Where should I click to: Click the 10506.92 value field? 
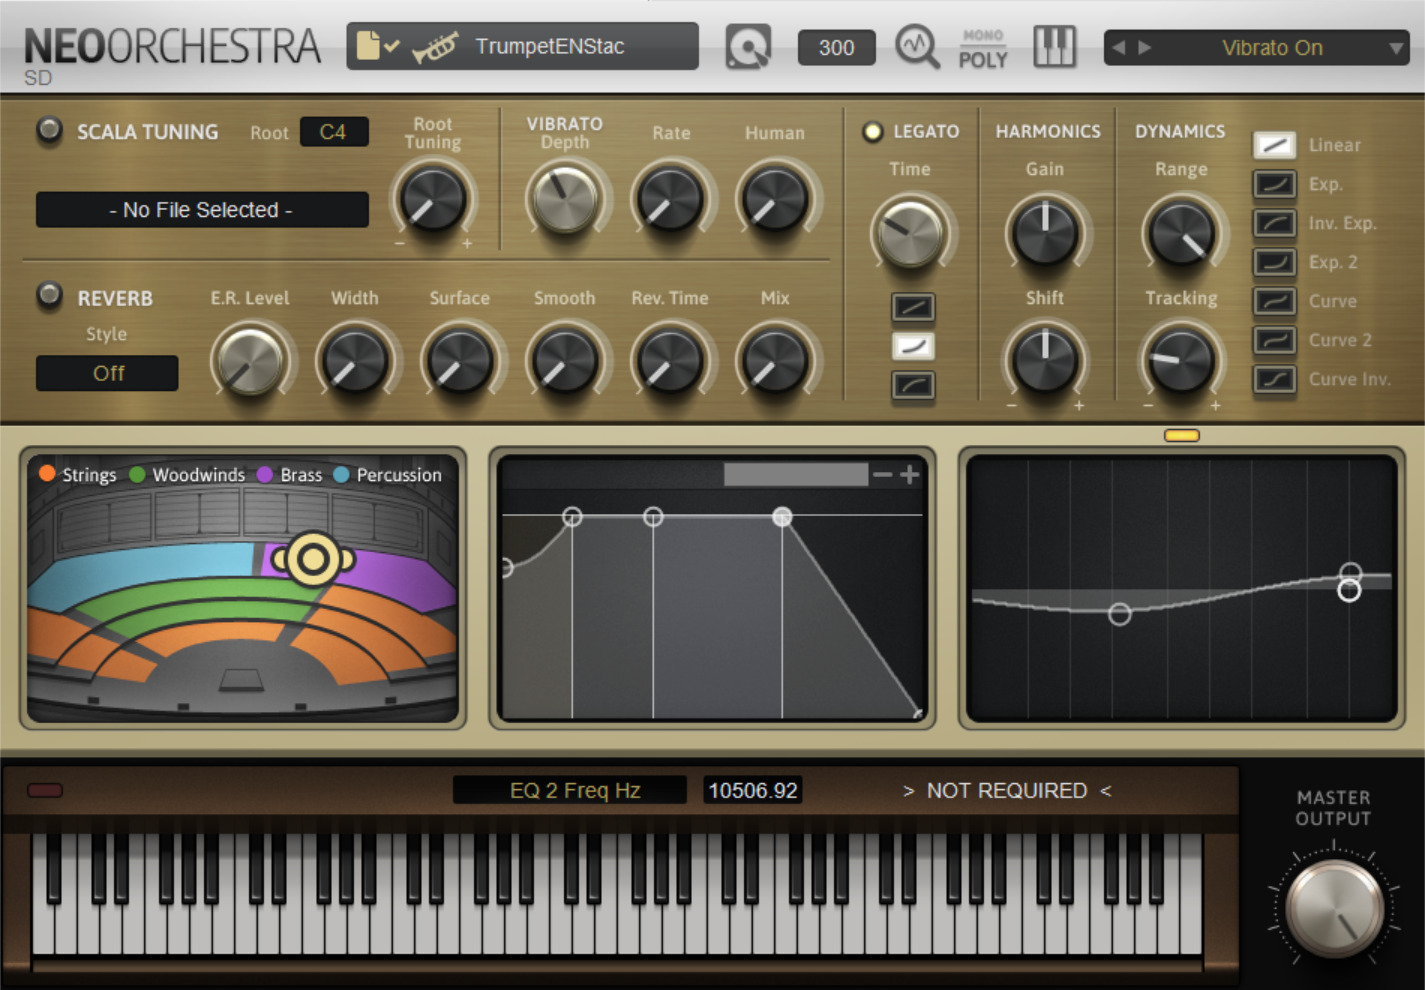[752, 790]
